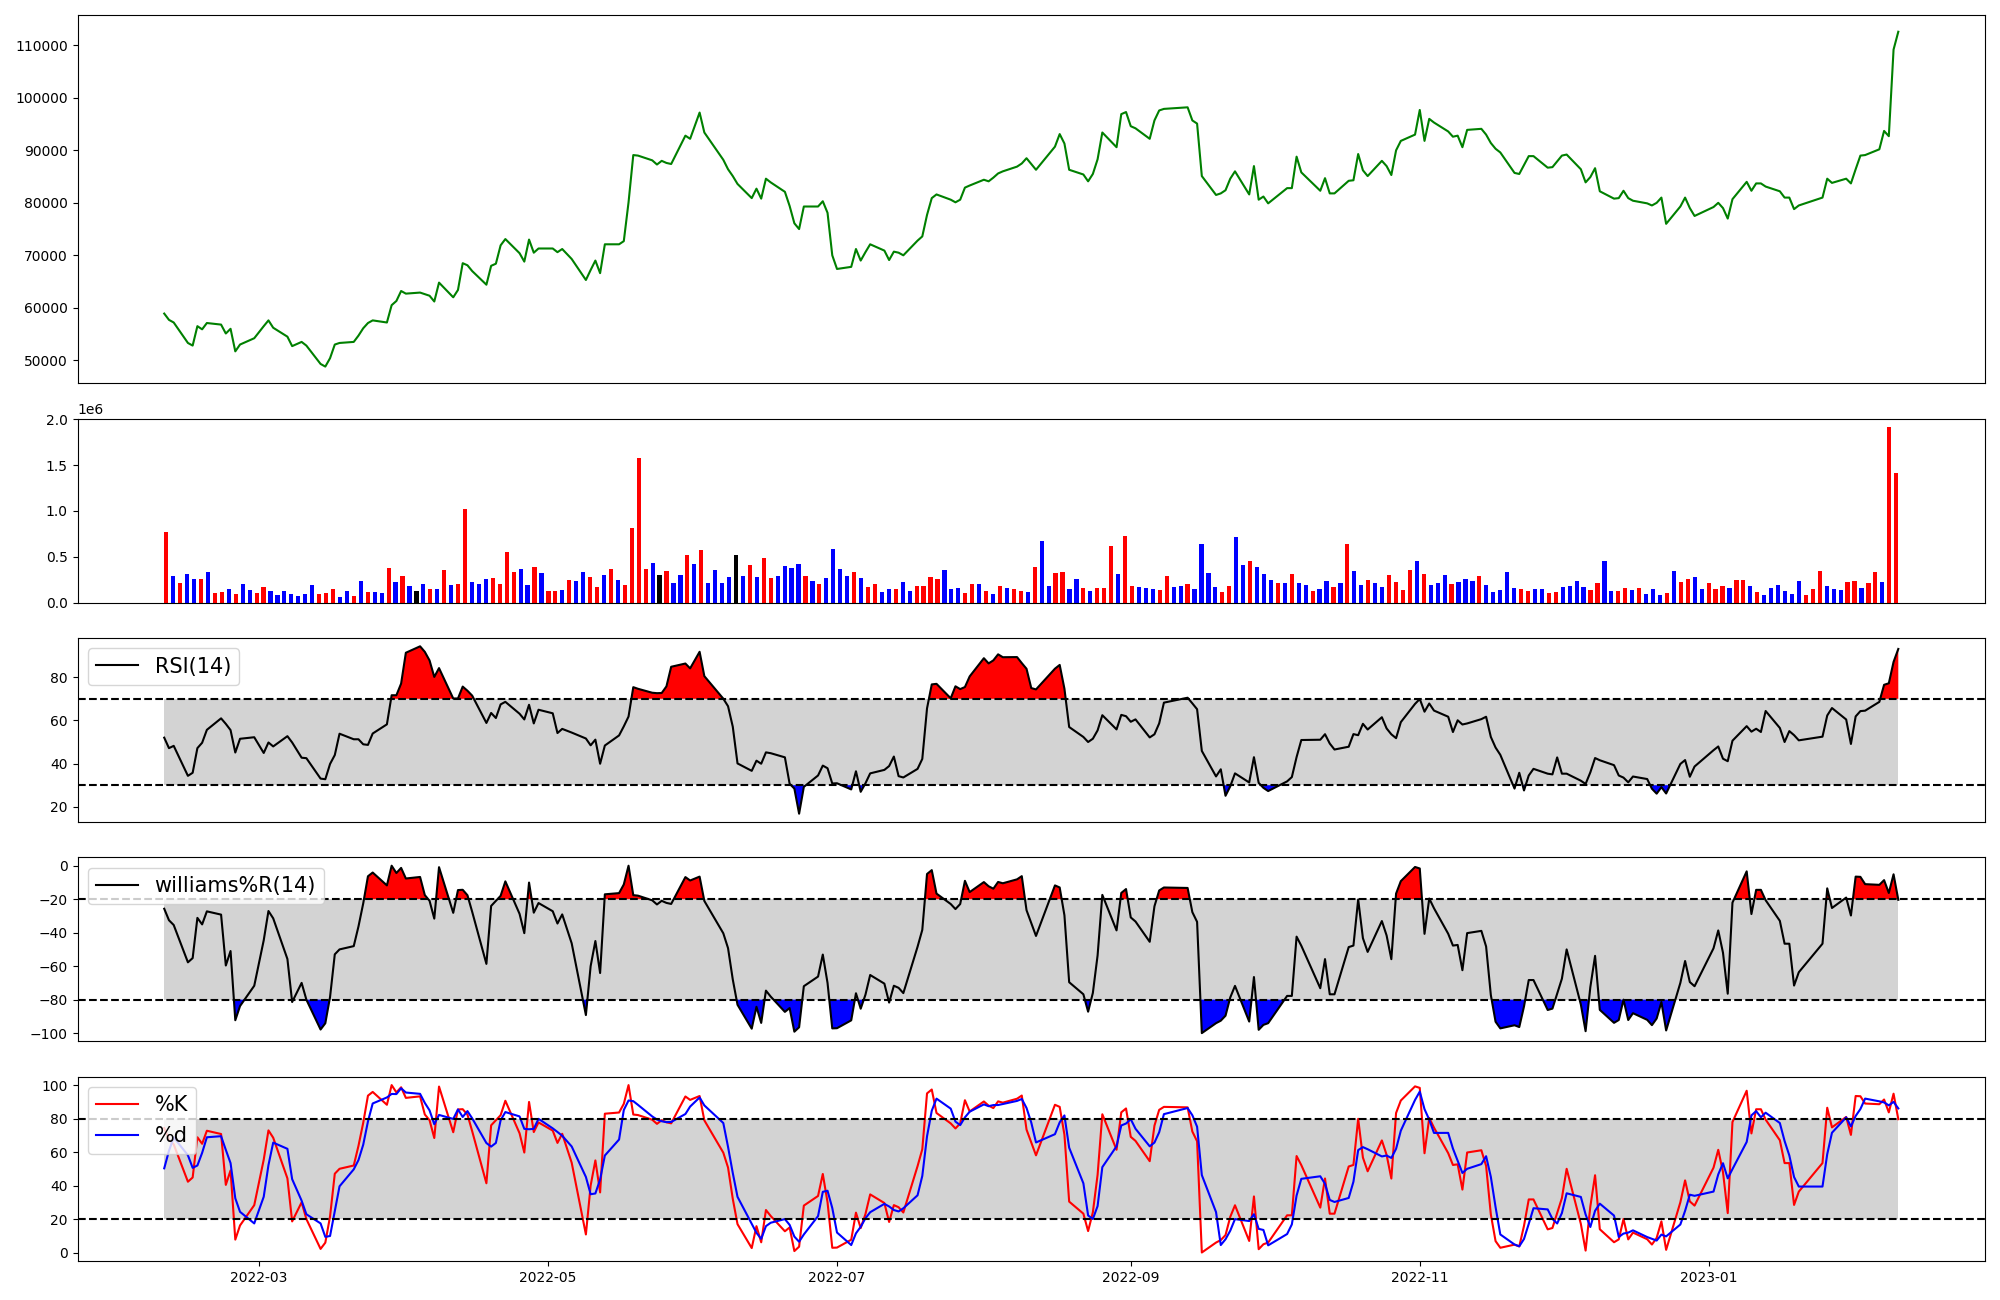This screenshot has height=1300, width=2000.
Task: Click the 2022-09 x-axis date label
Action: (1130, 1276)
